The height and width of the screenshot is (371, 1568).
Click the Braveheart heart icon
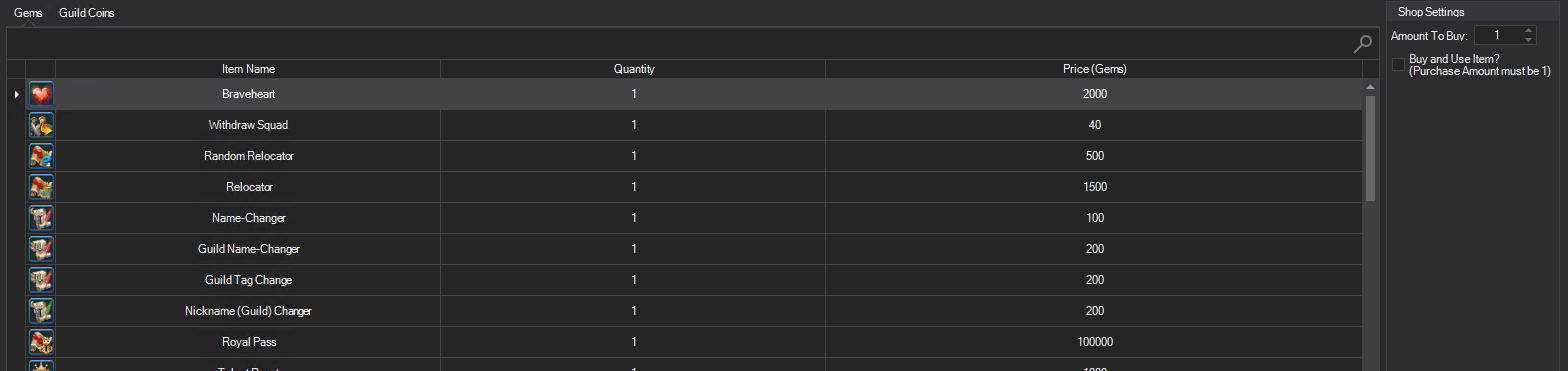(x=41, y=94)
